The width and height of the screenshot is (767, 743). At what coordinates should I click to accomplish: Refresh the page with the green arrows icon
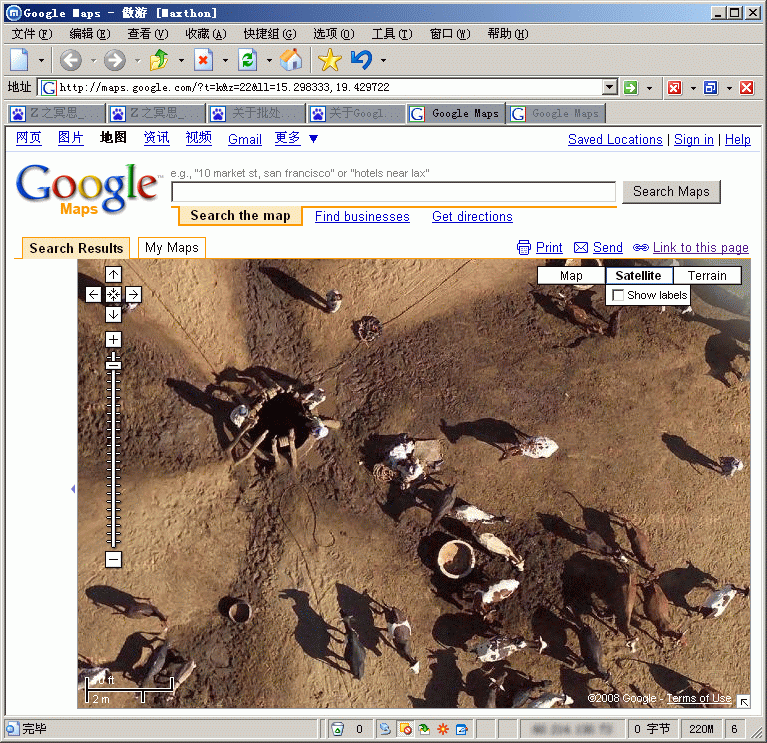point(248,60)
